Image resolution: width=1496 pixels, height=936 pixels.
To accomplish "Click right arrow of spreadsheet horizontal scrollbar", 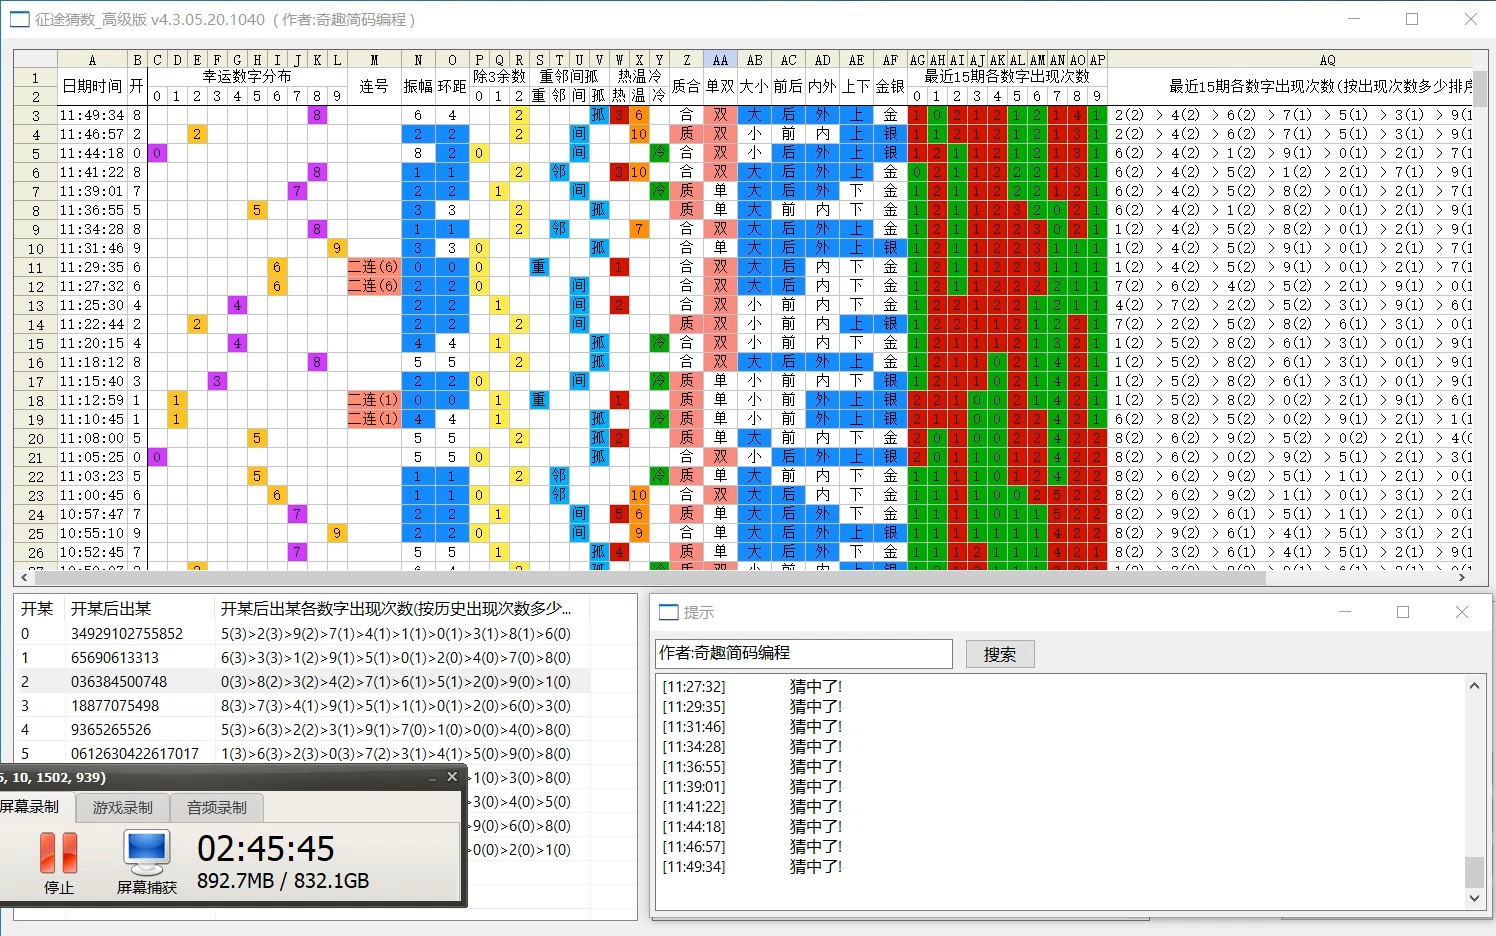I will (1462, 577).
